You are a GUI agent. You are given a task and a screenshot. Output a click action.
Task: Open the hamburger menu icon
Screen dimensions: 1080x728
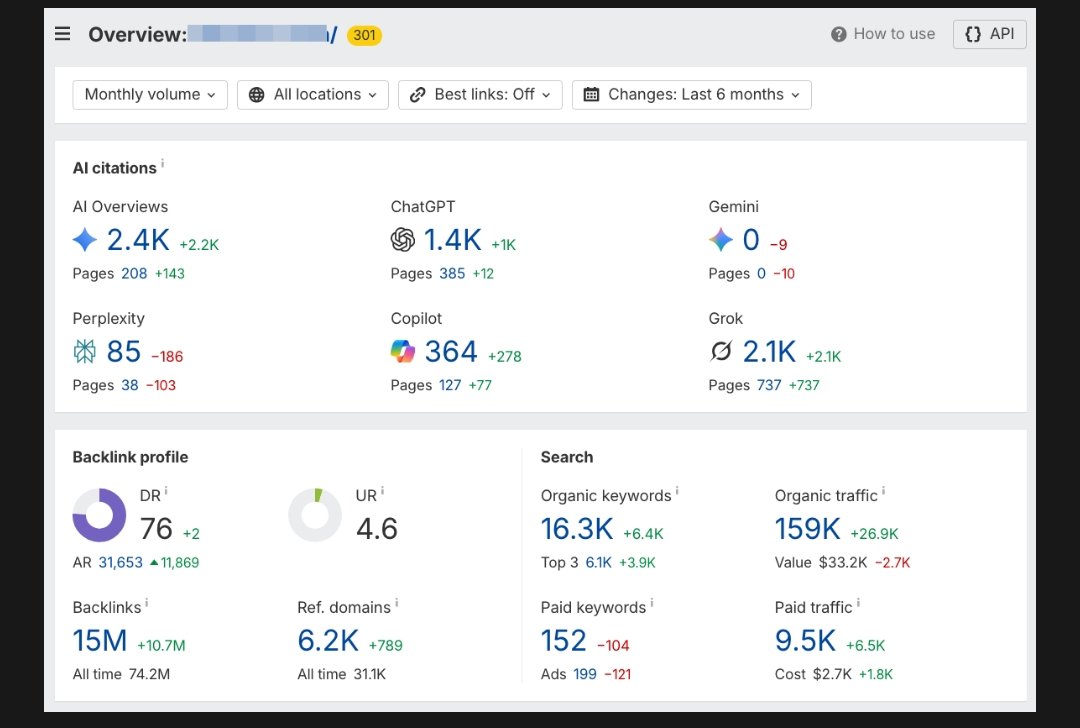(x=62, y=34)
